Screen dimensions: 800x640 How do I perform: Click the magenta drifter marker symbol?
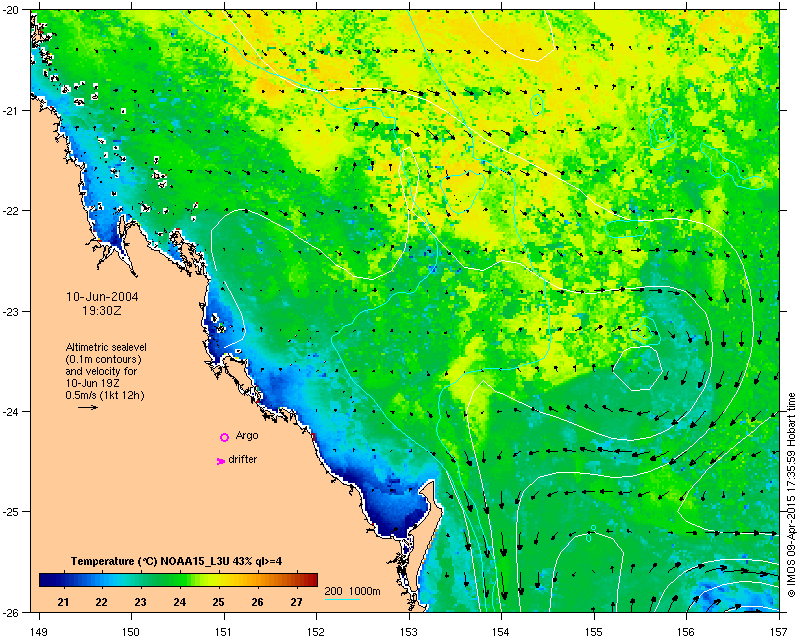click(x=220, y=461)
